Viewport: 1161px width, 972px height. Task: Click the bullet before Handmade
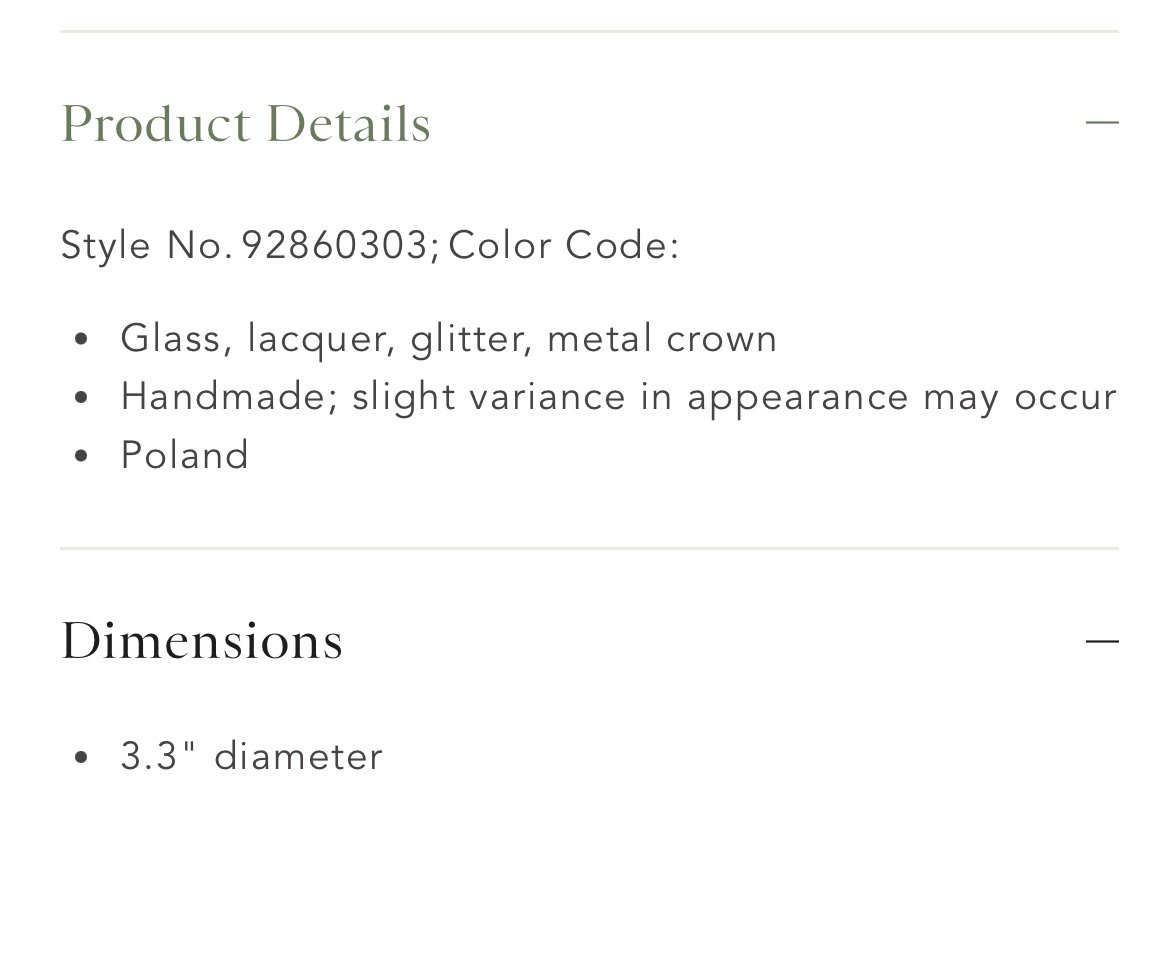[81, 398]
